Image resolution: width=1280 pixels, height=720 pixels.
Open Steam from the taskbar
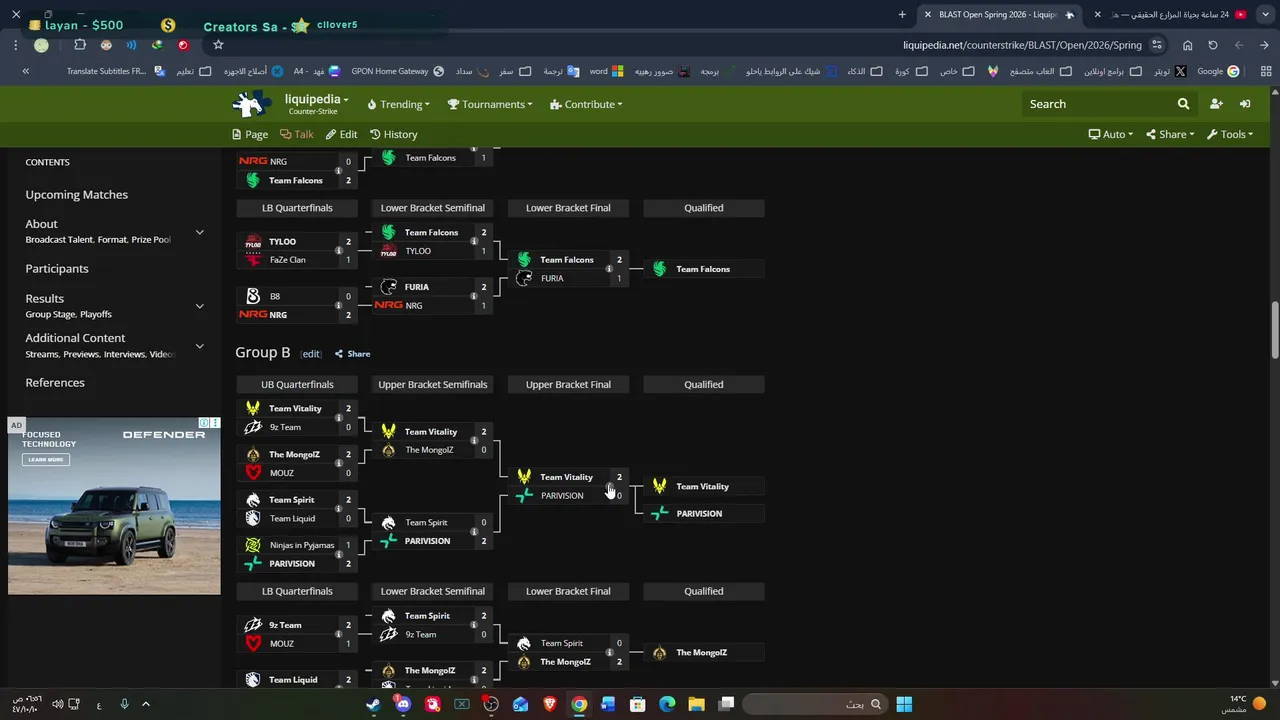(373, 704)
